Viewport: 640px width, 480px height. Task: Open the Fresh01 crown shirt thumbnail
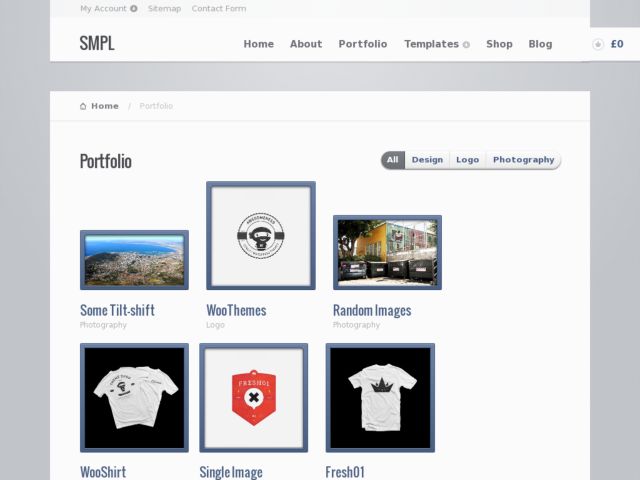click(380, 398)
